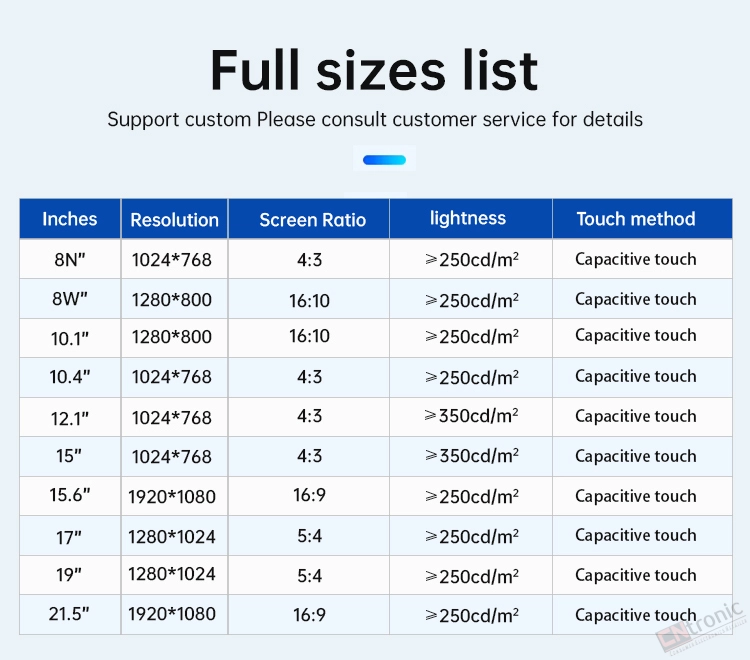Click the customer service subtitle text
750x660 pixels.
tap(375, 120)
